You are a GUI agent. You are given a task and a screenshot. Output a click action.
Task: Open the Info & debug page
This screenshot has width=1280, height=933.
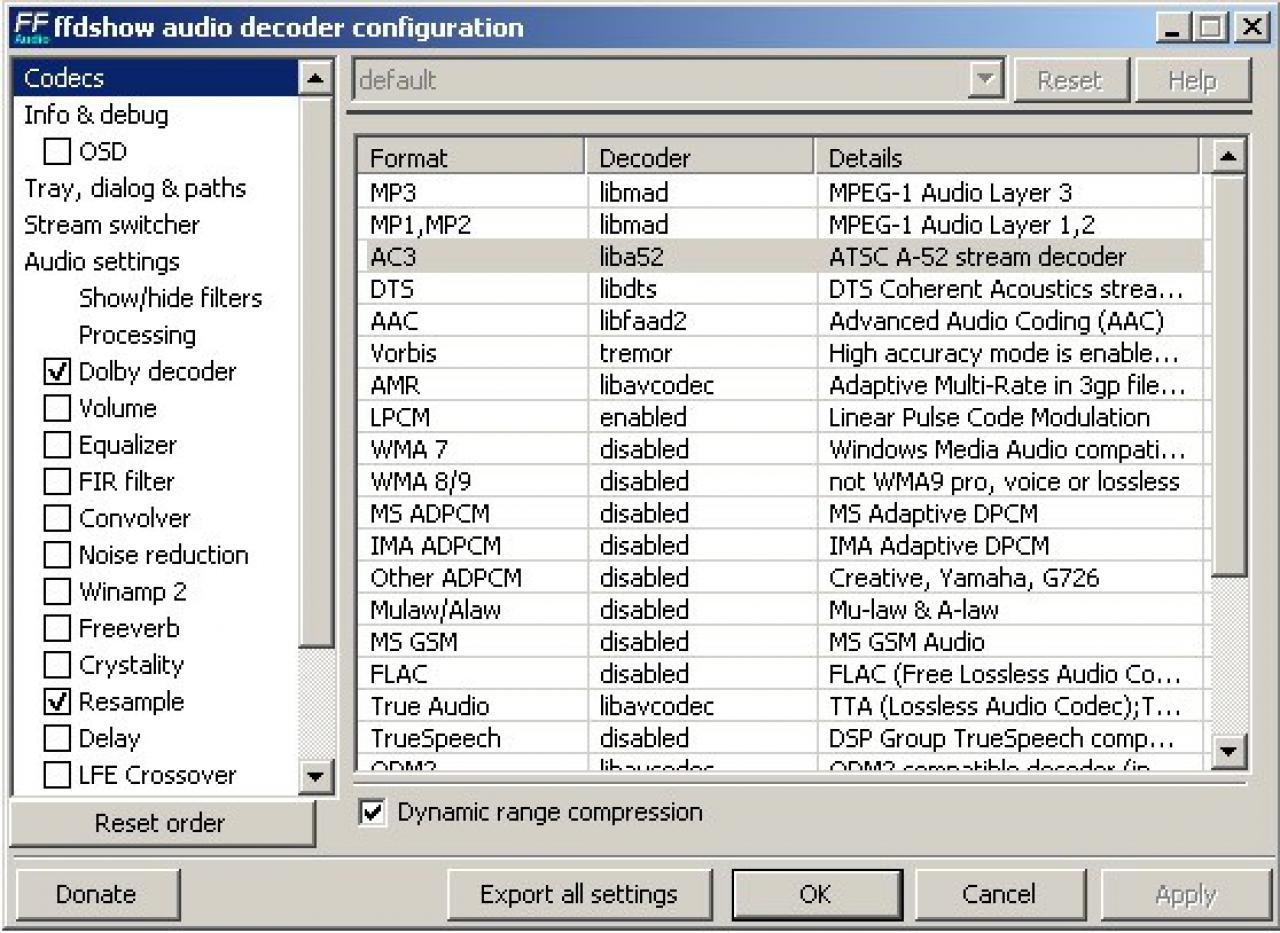[x=96, y=115]
